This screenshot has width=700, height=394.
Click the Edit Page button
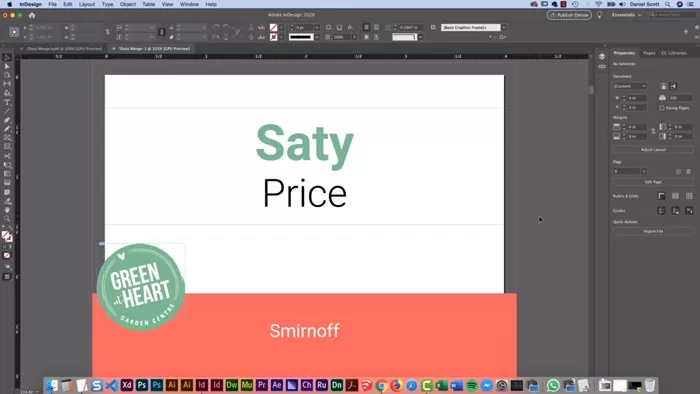point(653,182)
